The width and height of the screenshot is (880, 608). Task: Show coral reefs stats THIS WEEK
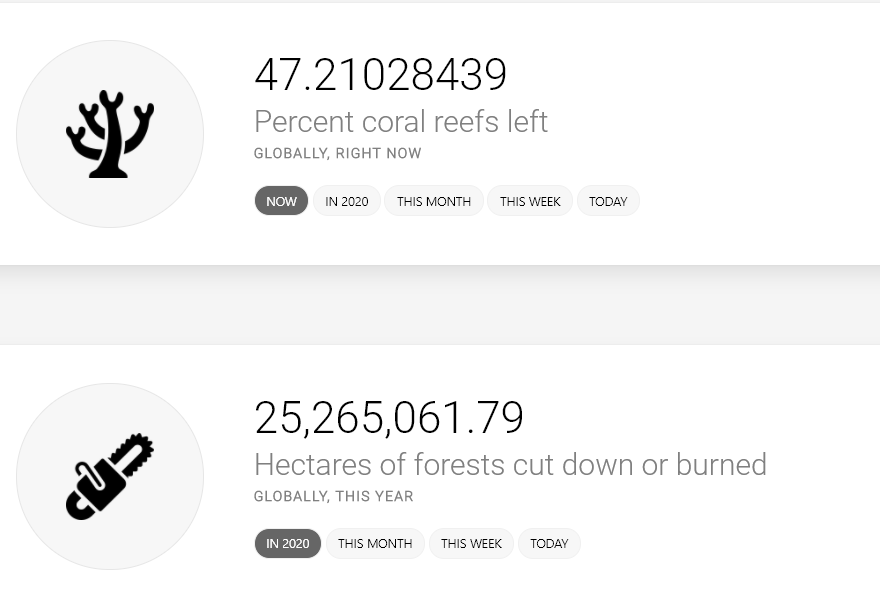click(x=530, y=201)
